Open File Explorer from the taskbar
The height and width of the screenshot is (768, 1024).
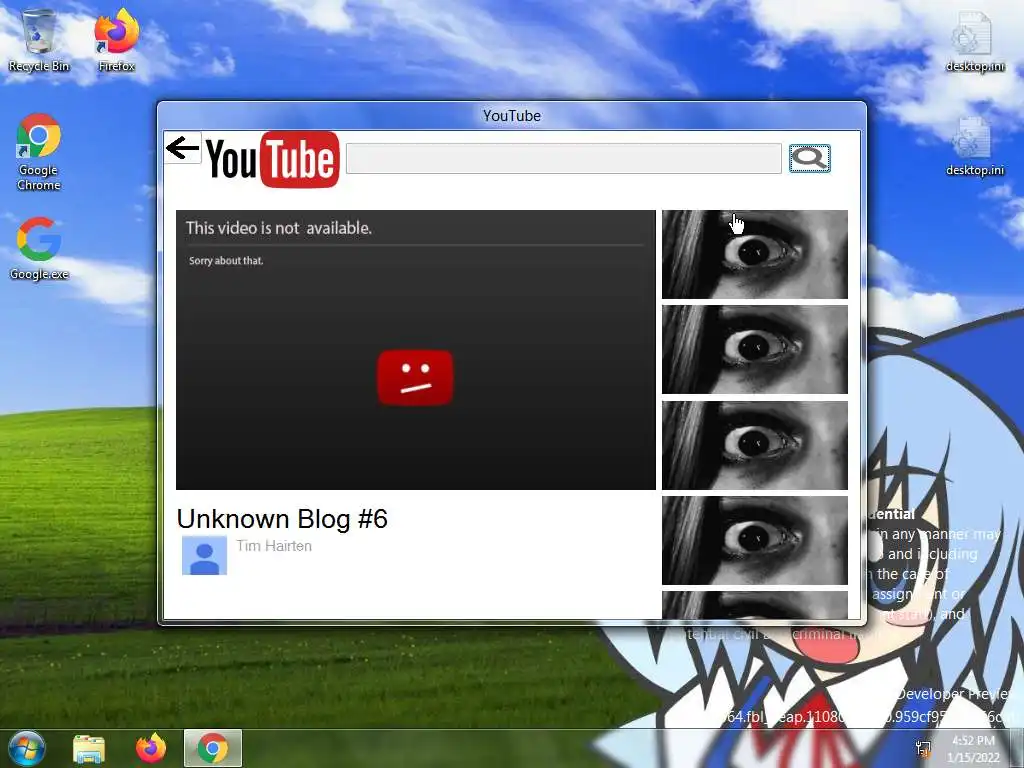89,748
